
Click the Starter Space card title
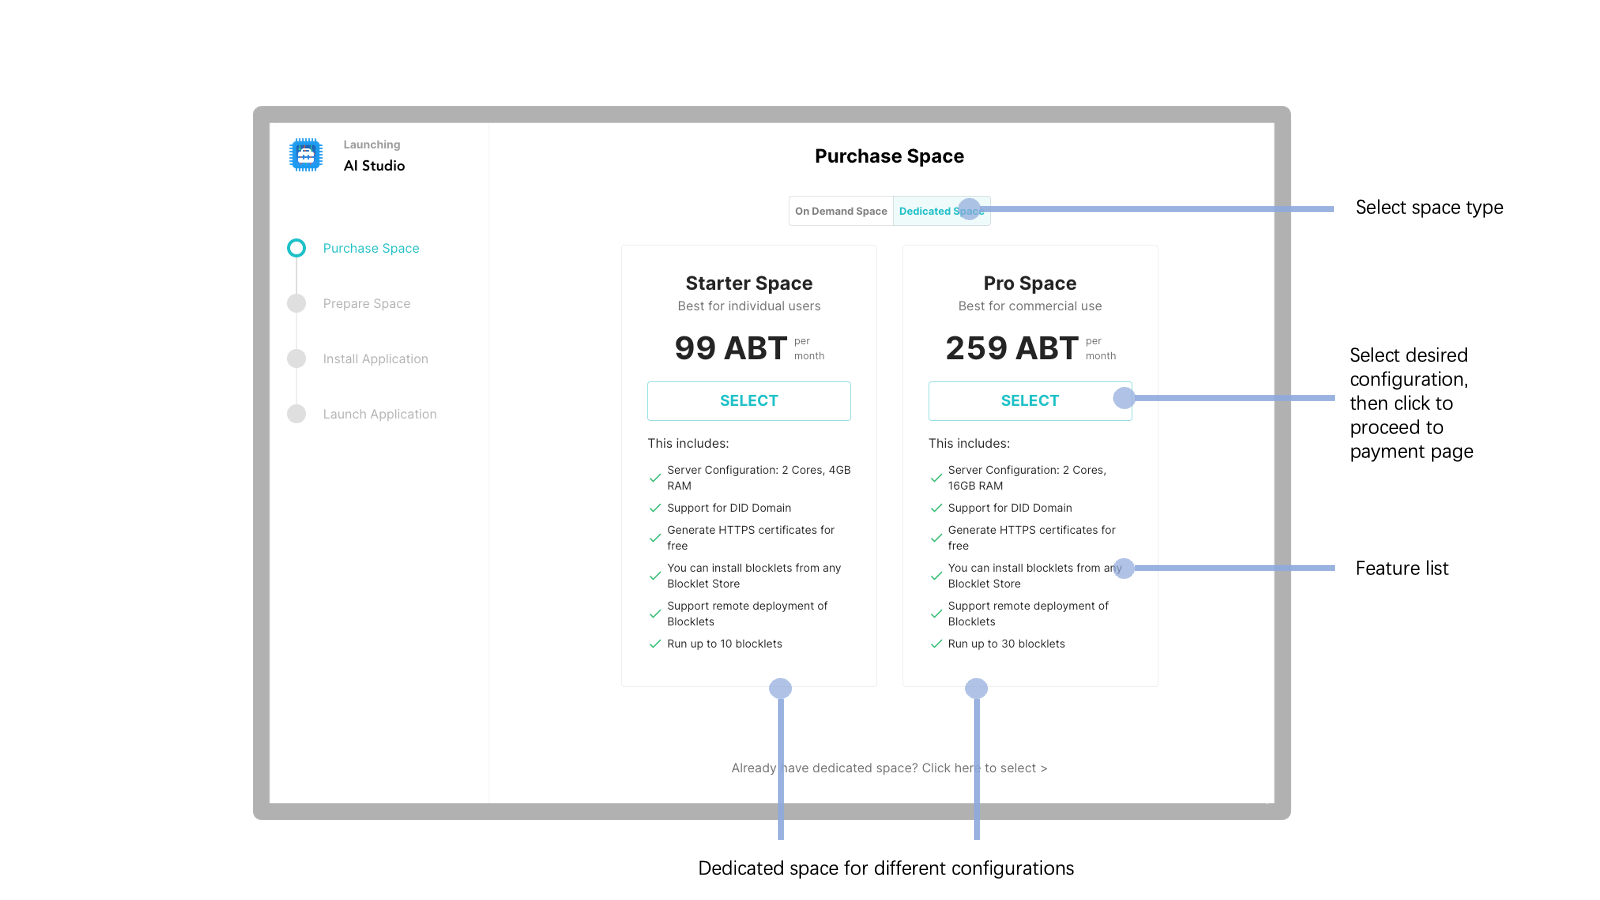point(749,284)
